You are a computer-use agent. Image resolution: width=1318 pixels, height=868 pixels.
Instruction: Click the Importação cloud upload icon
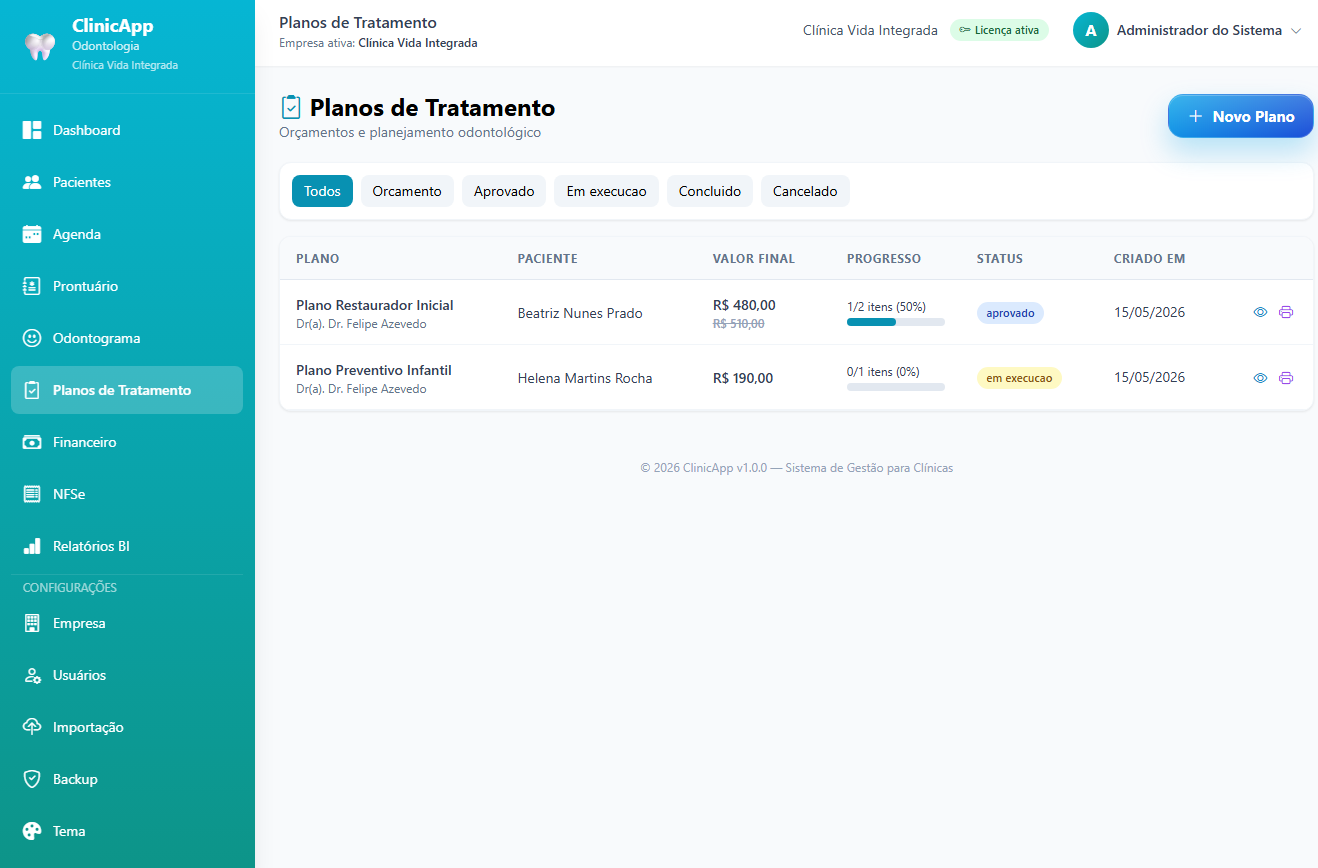pyautogui.click(x=32, y=727)
